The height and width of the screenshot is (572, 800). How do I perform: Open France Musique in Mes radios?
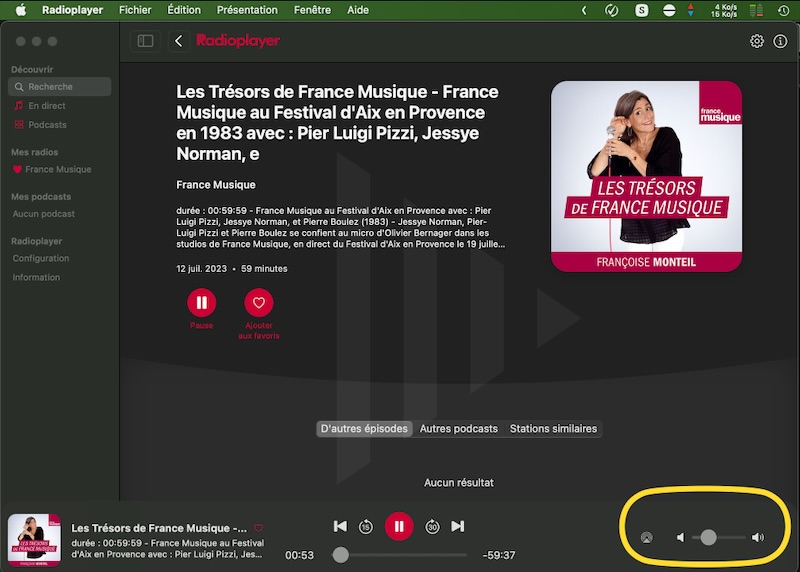[57, 170]
